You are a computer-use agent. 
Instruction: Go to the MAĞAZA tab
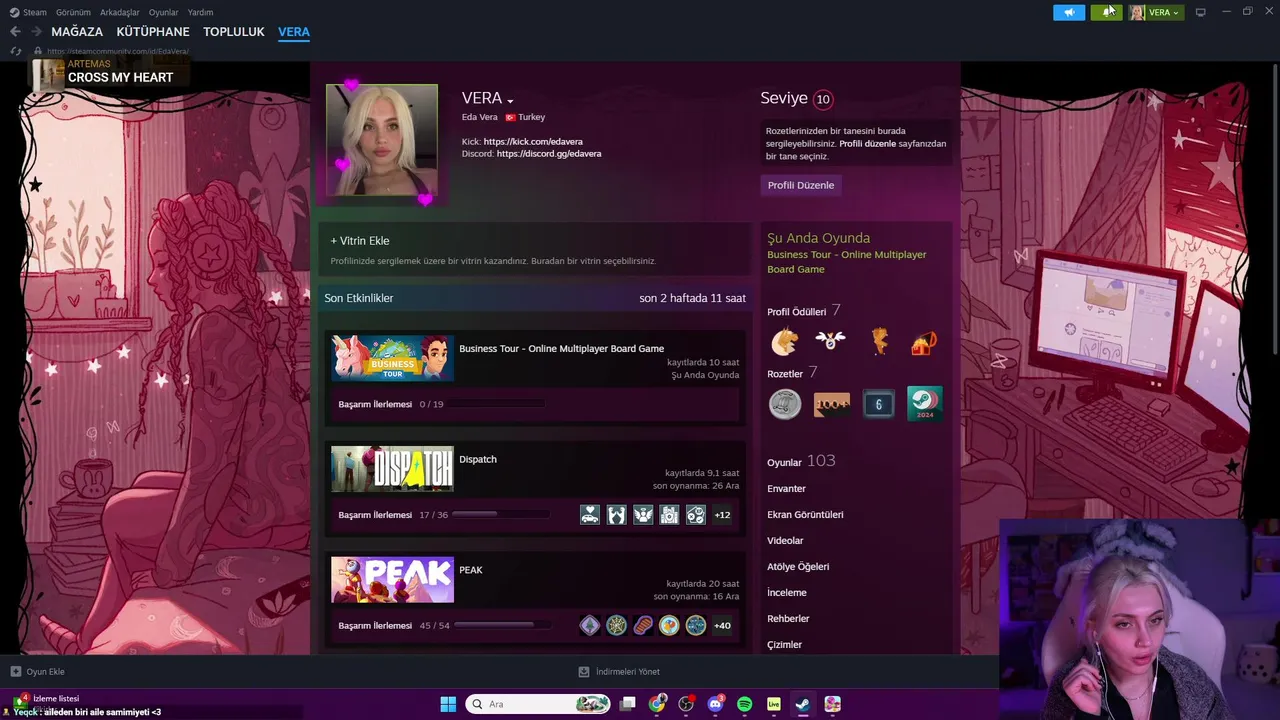click(x=77, y=32)
